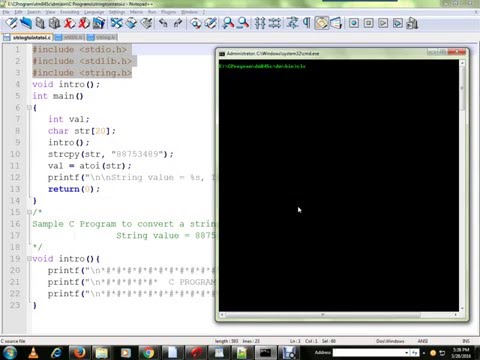This screenshot has height=360, width=480.
Task: Play back the recorded macro
Action: (x=383, y=23)
